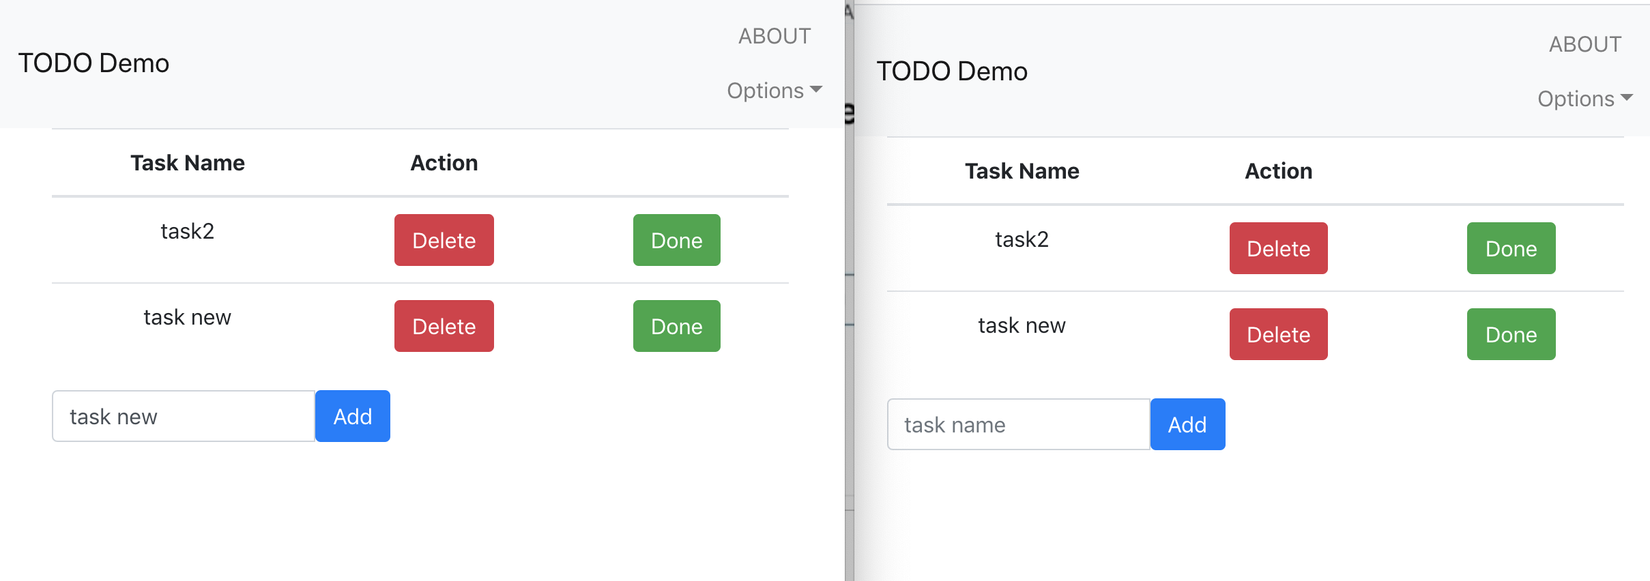The image size is (1650, 581).
Task: Click ABOUT link in left window
Action: (x=774, y=36)
